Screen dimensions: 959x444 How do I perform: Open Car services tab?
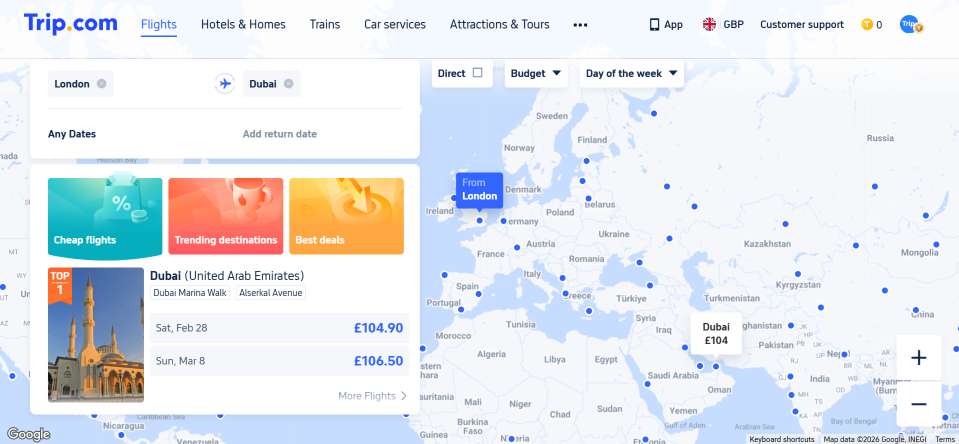click(x=394, y=24)
